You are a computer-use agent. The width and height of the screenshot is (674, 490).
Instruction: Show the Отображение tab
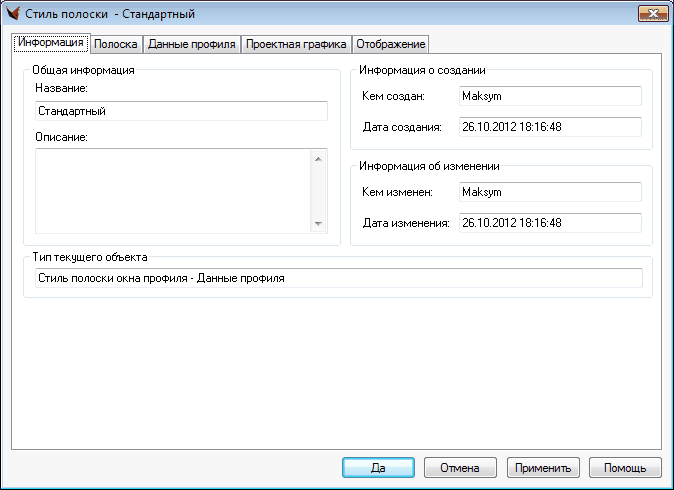[390, 44]
